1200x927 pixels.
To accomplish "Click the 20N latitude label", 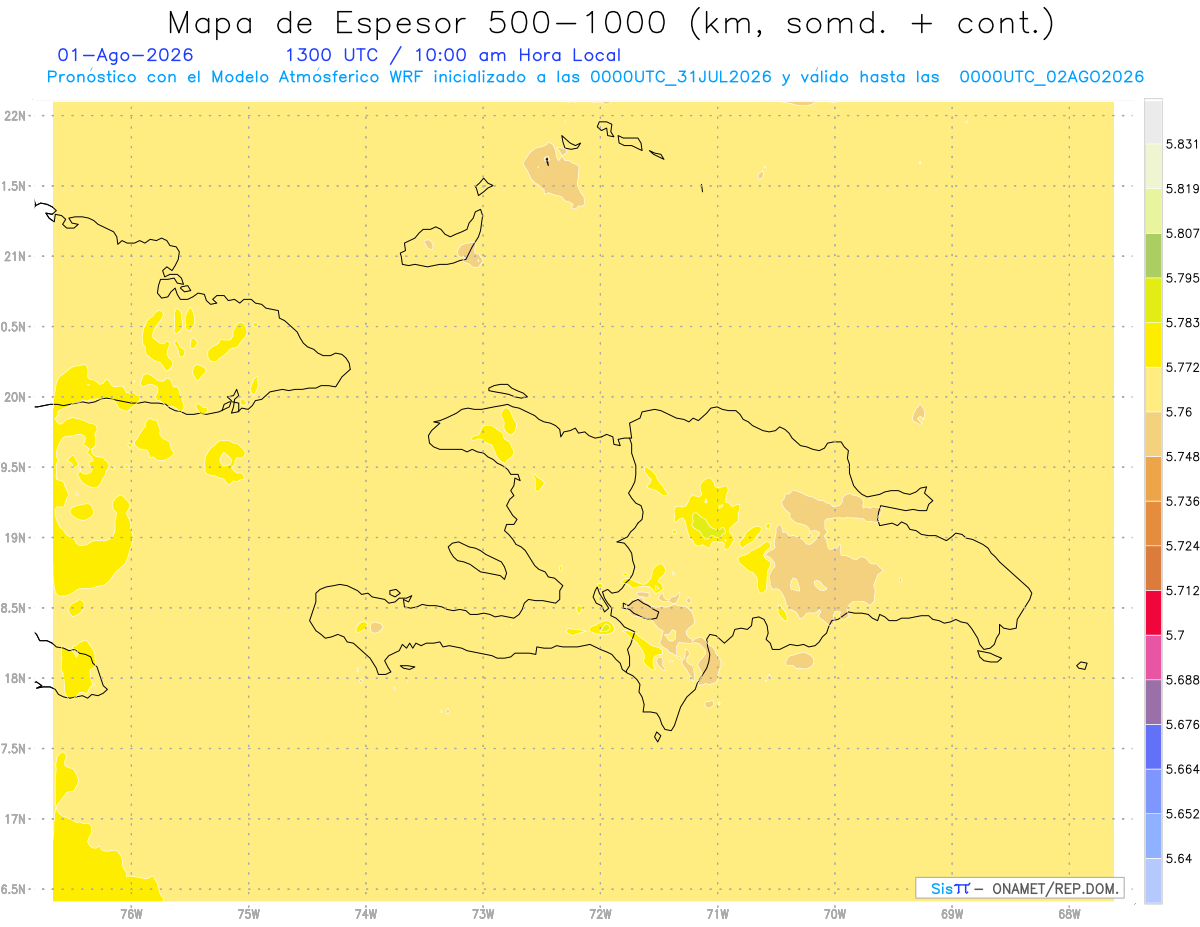I will coord(15,397).
